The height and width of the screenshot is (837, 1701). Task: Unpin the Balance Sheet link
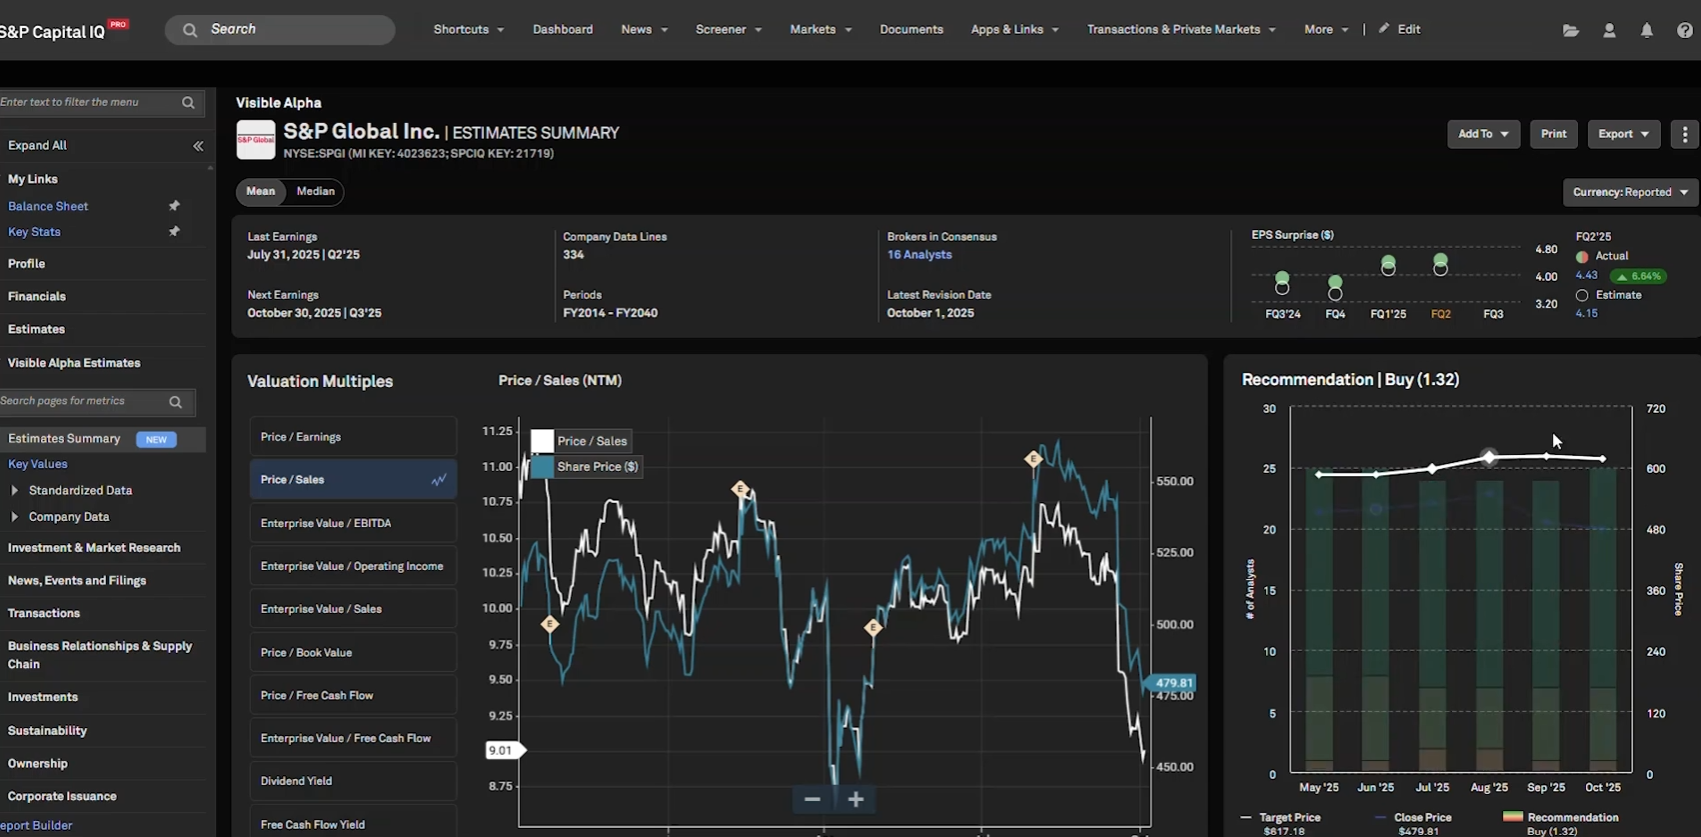point(174,206)
